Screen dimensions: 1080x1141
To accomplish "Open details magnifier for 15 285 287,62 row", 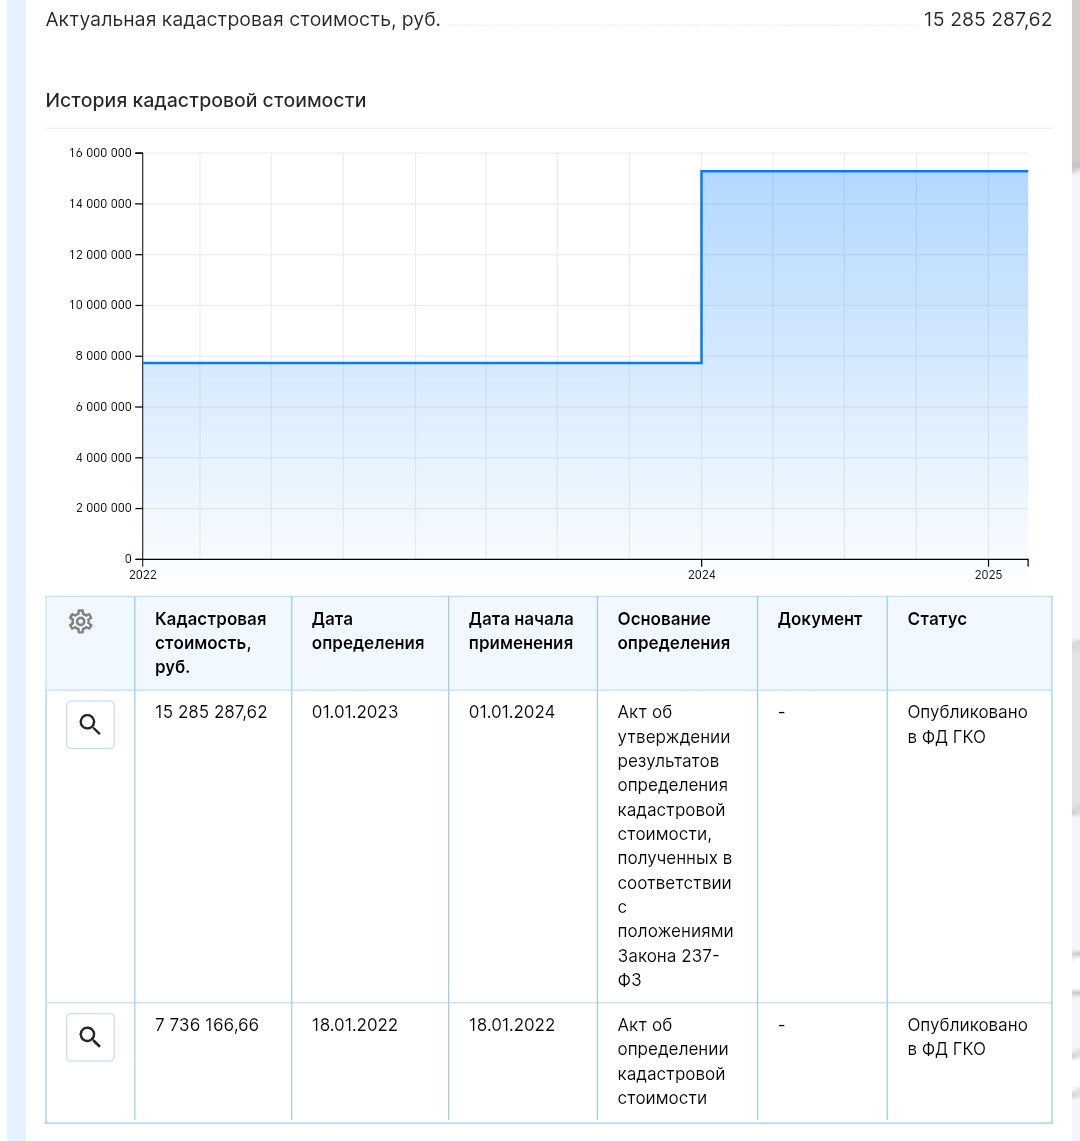I will point(90,725).
